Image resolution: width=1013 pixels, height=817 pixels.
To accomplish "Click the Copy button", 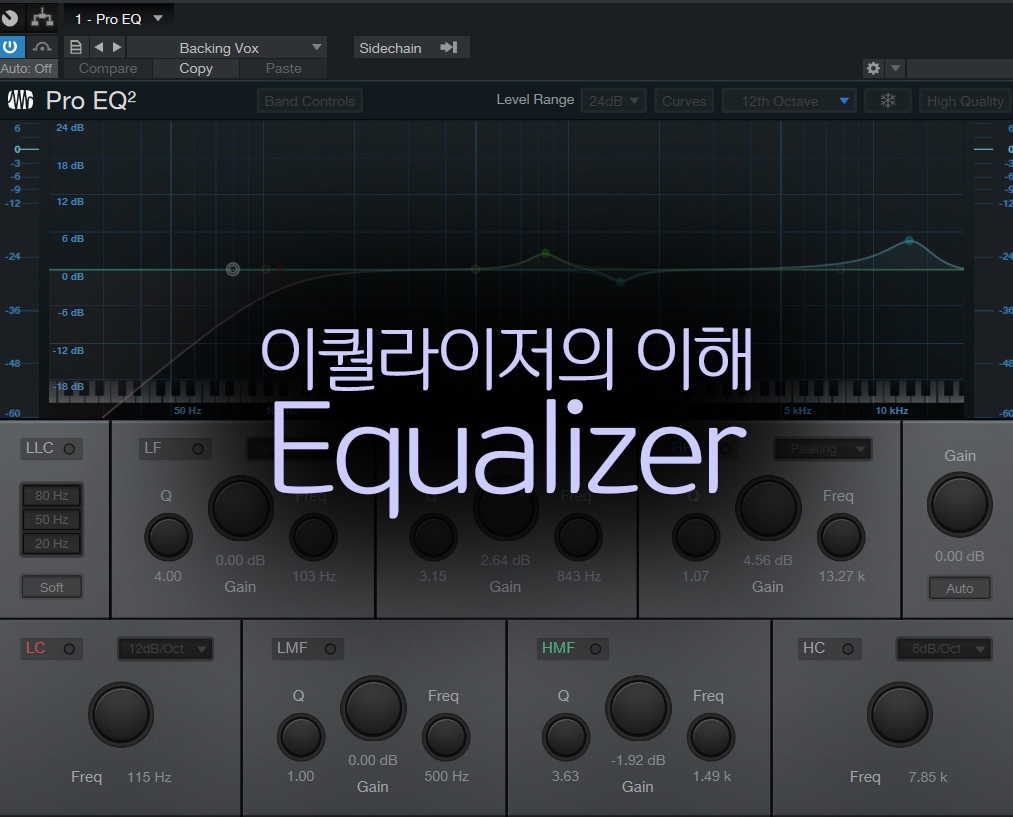I will click(x=196, y=68).
